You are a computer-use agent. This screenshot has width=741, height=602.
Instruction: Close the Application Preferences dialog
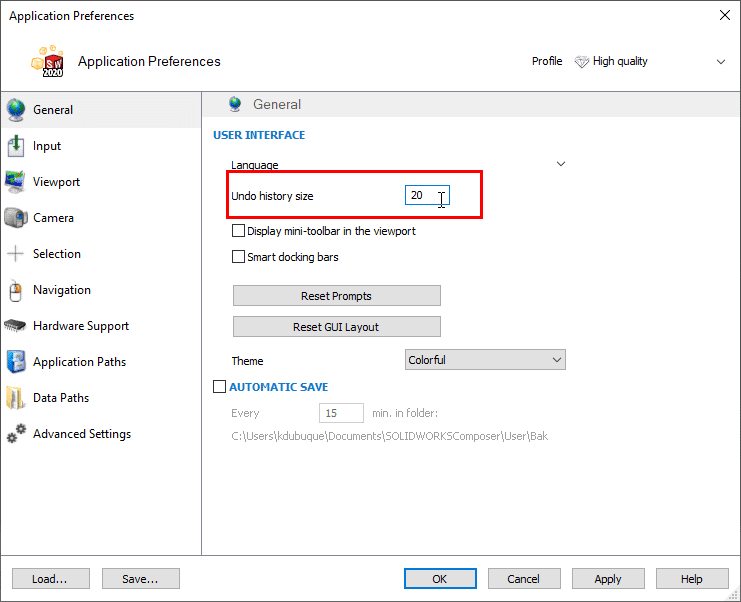click(724, 15)
